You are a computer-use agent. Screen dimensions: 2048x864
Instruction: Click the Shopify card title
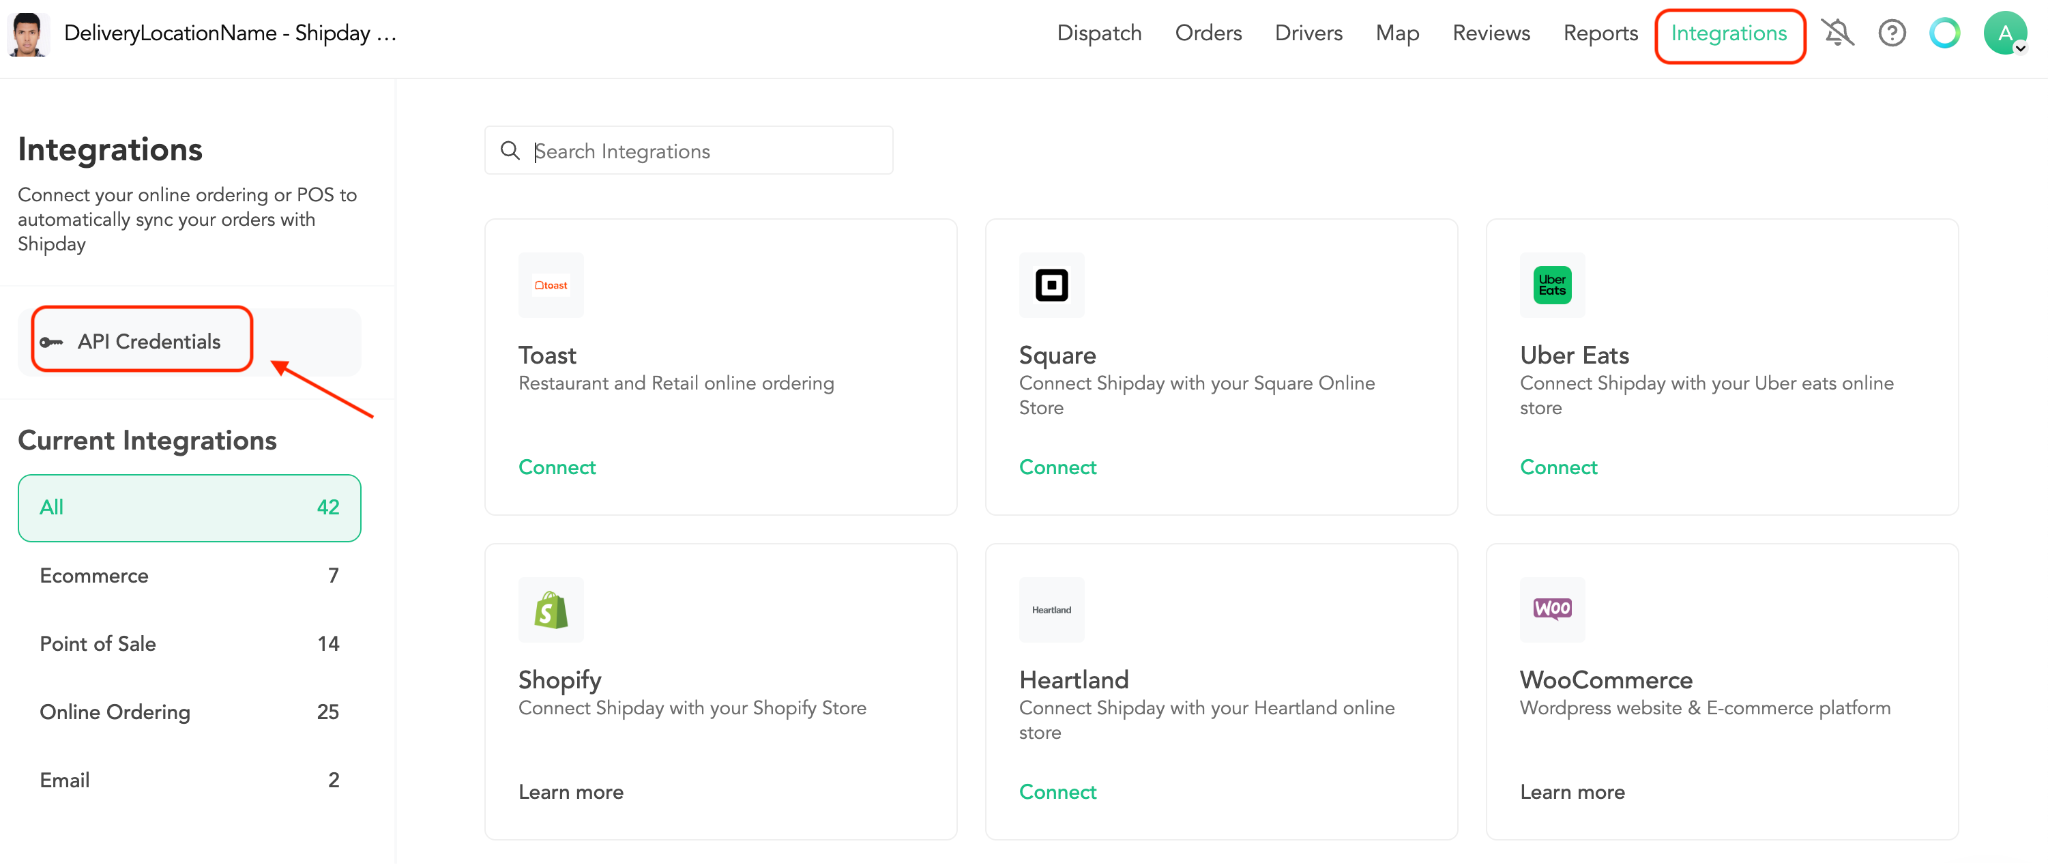[560, 681]
